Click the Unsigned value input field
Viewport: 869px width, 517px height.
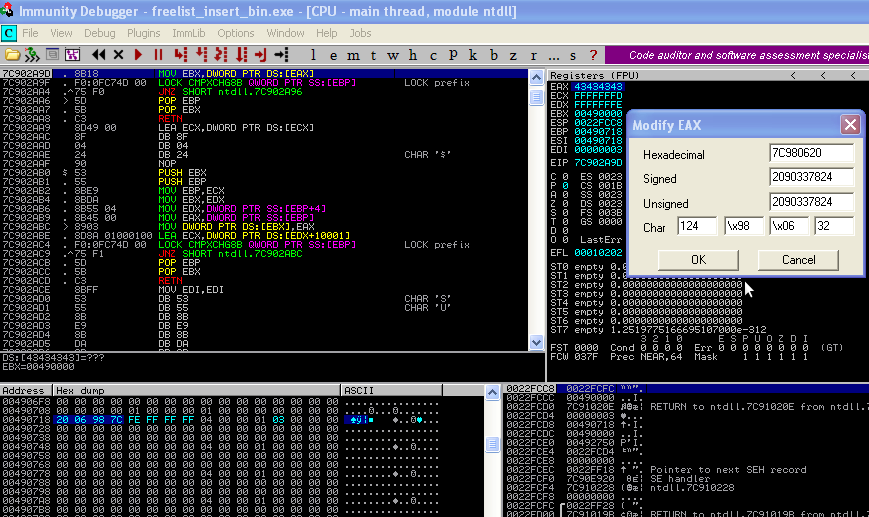811,202
